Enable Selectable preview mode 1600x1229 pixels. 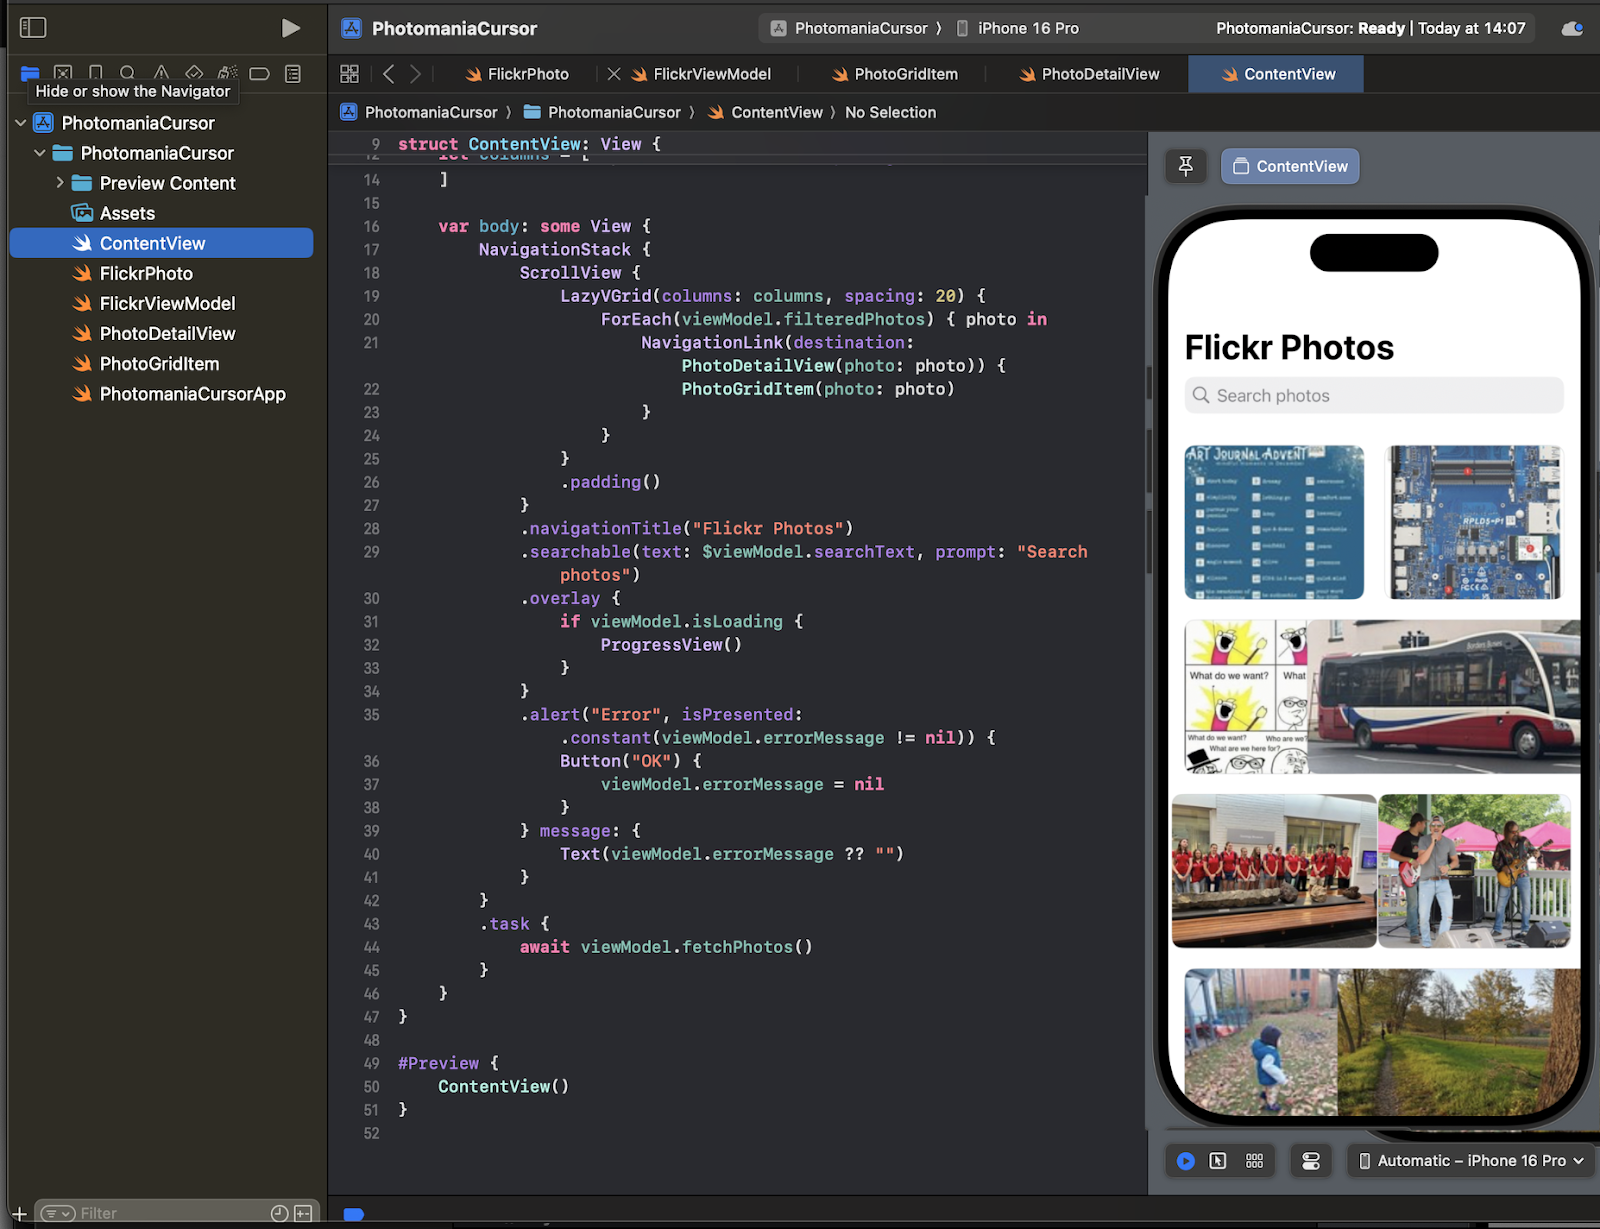[x=1218, y=1161]
